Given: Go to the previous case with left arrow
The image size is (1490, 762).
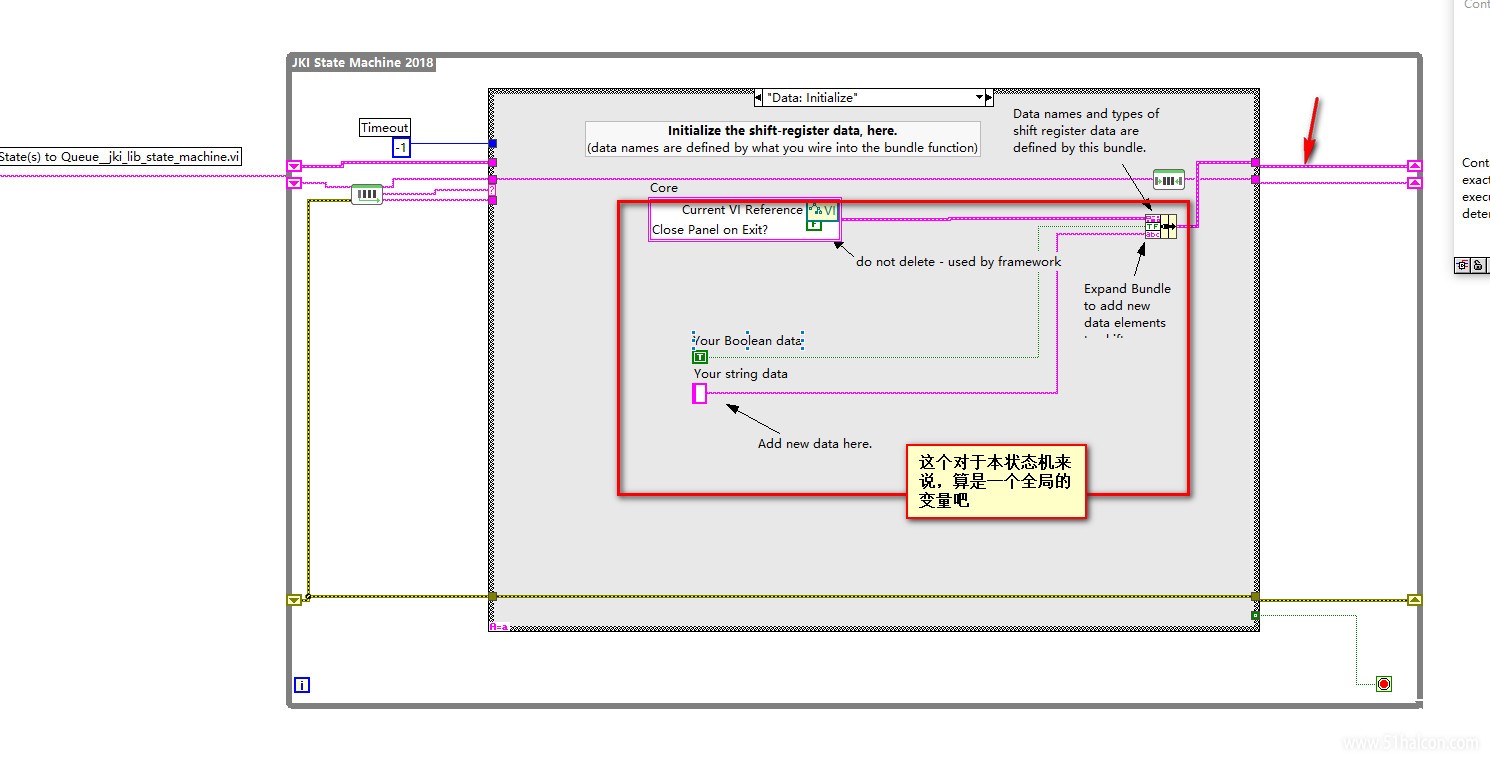Looking at the screenshot, I should coord(759,98).
